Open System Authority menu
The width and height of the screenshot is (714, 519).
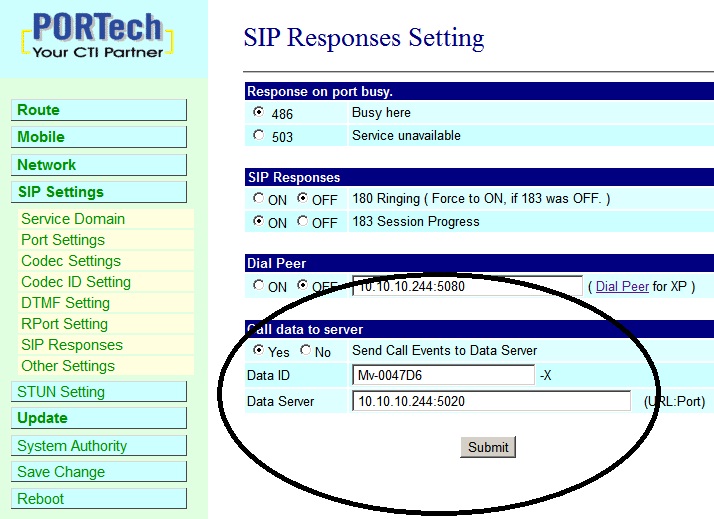click(x=99, y=446)
